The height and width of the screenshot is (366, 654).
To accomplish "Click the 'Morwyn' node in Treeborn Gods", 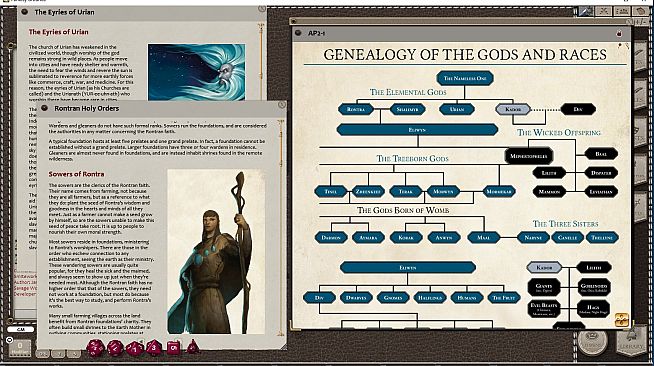I will pyautogui.click(x=443, y=191).
